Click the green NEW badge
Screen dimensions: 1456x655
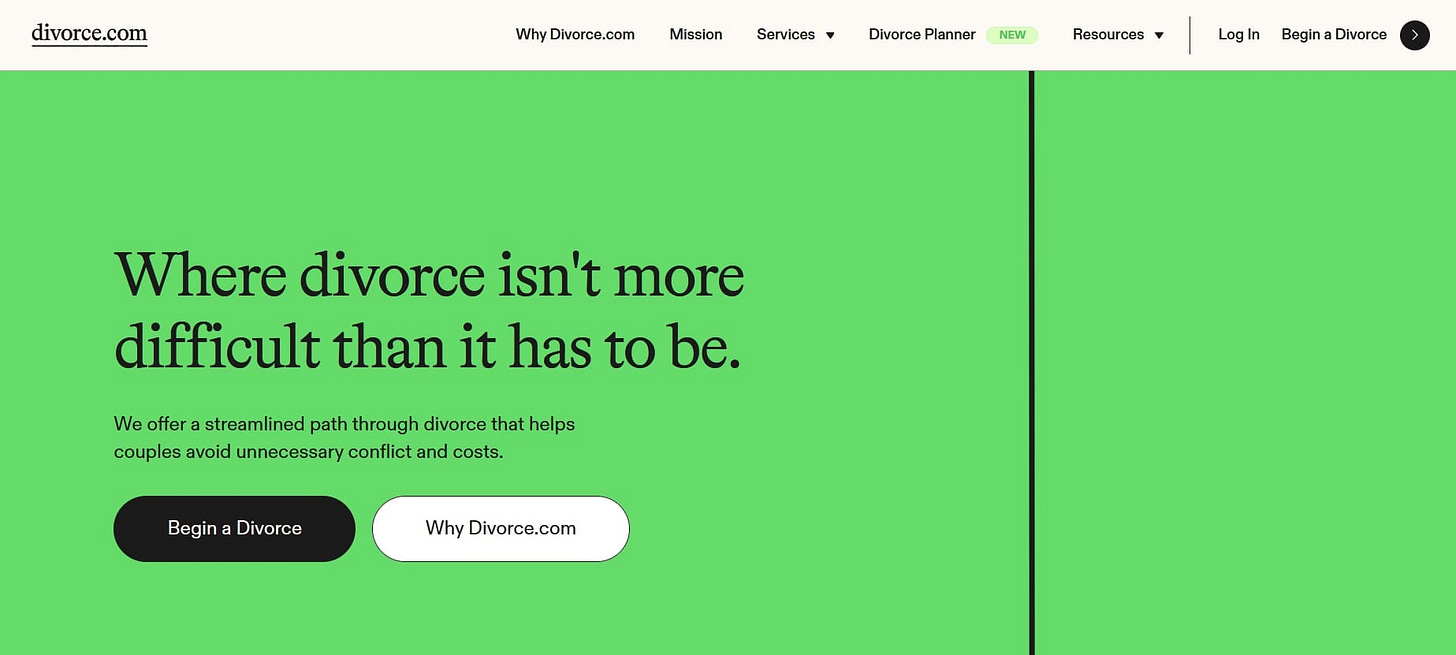[1012, 34]
